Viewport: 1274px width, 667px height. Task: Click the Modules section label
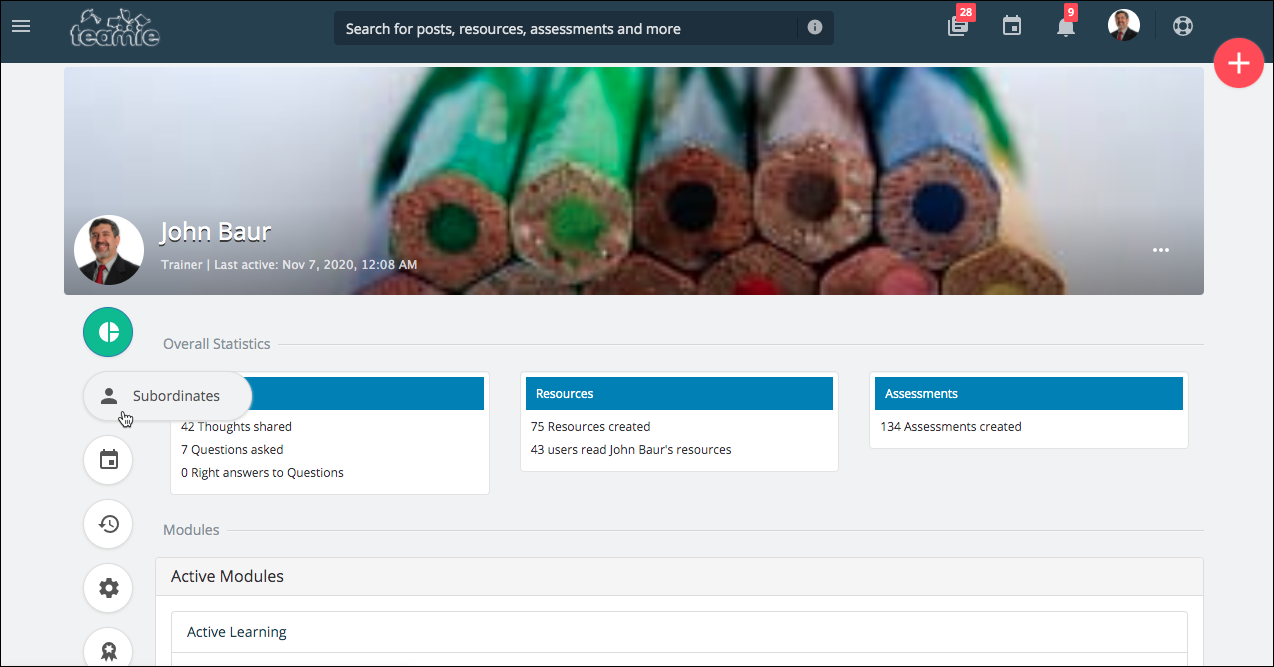click(x=191, y=530)
